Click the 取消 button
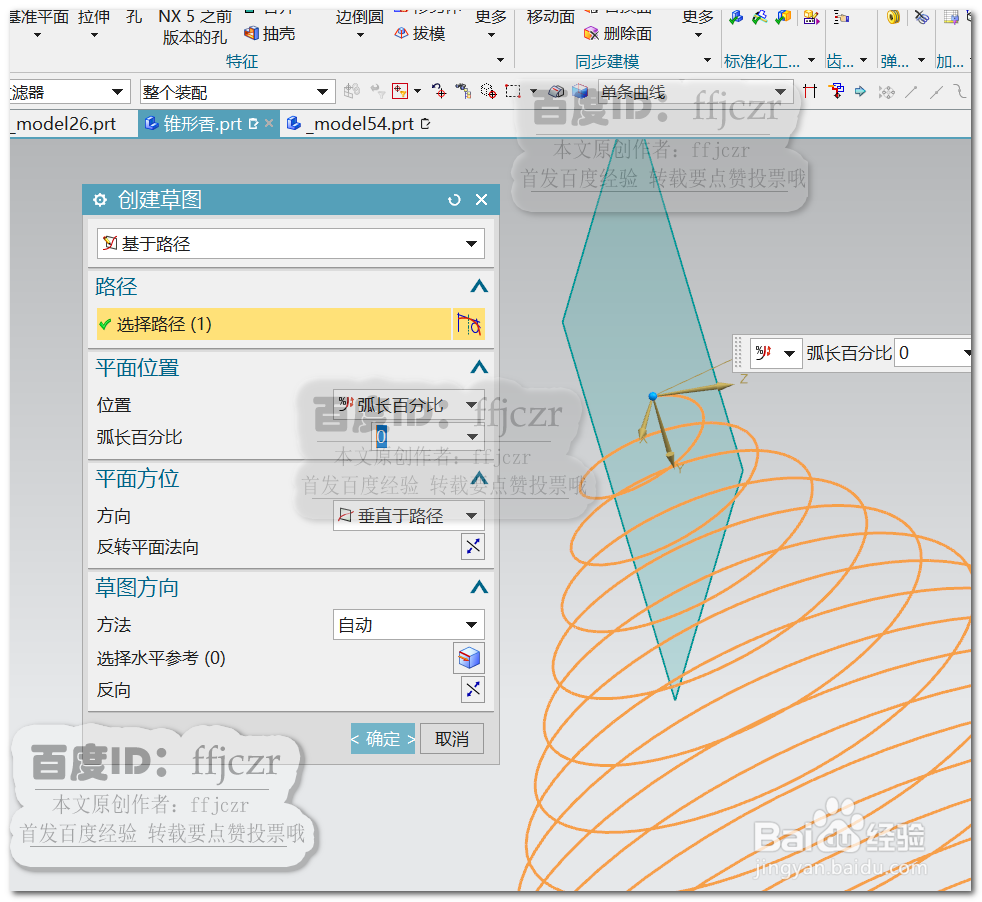This screenshot has height=902, width=982. [452, 739]
